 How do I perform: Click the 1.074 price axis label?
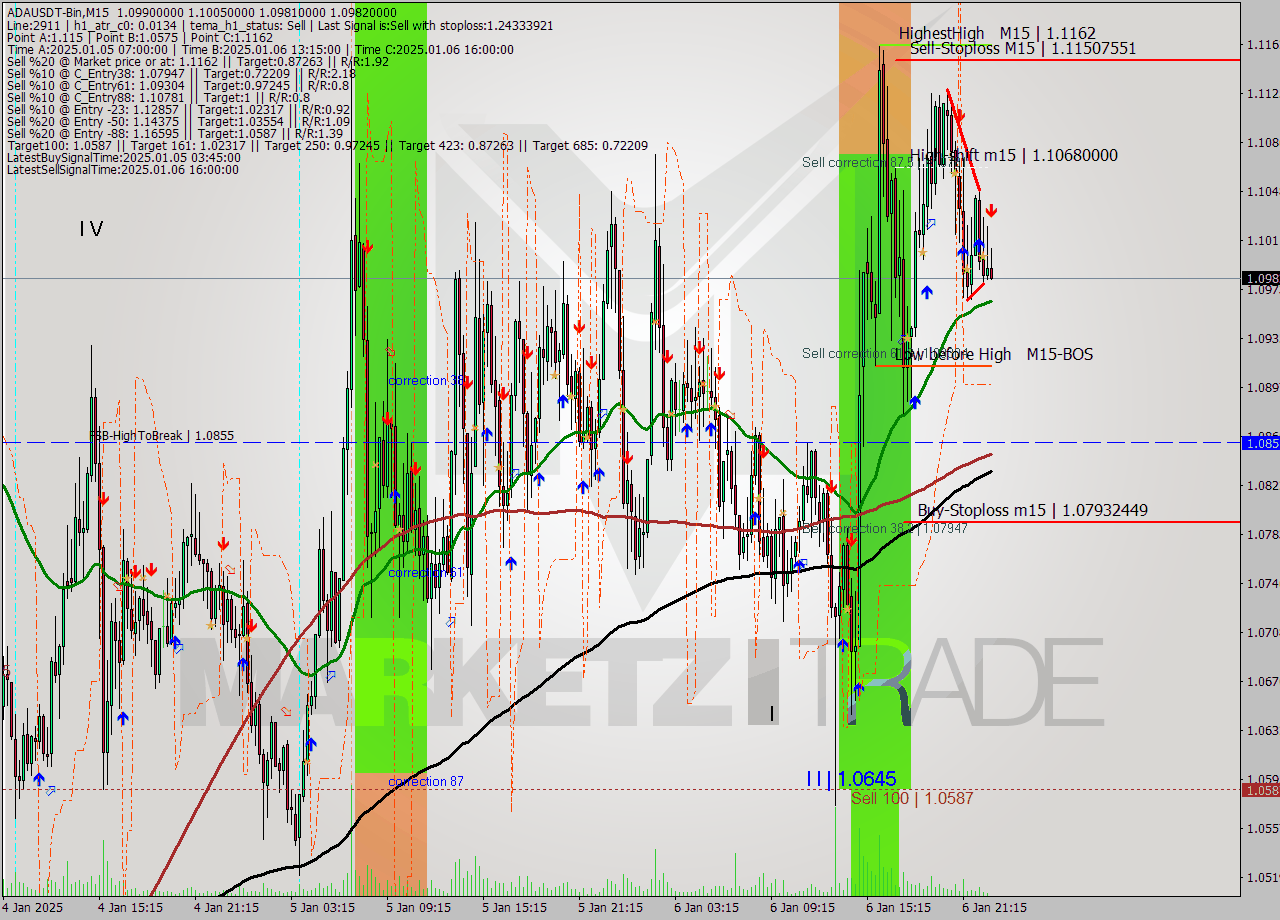coord(1264,584)
